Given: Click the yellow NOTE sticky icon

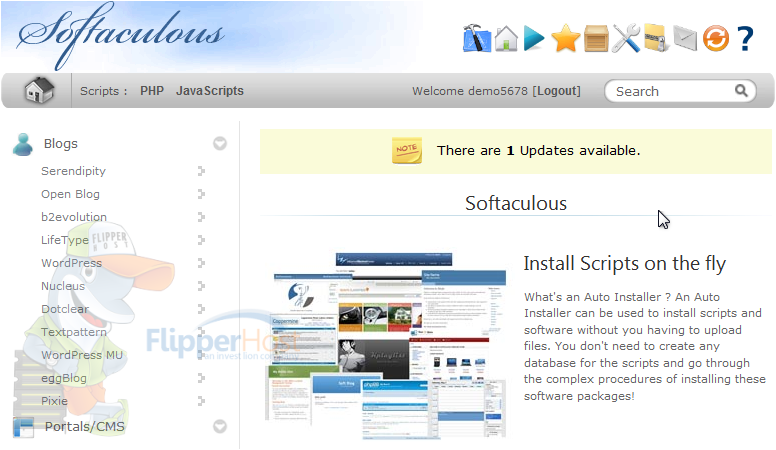Looking at the screenshot, I should tap(407, 150).
